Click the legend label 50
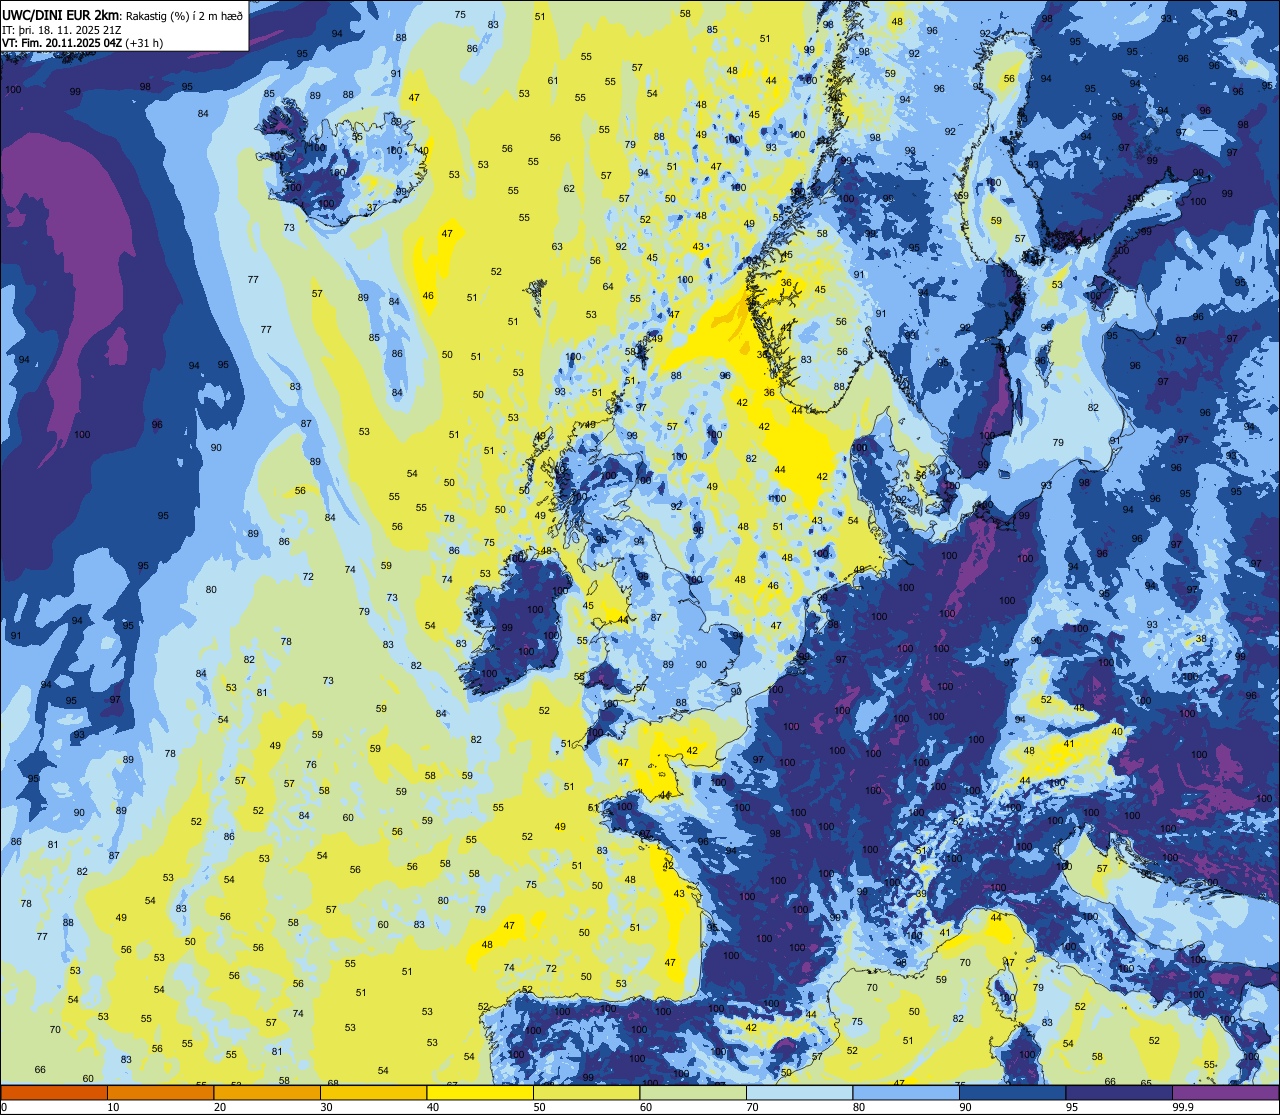The image size is (1280, 1115). coord(540,1107)
